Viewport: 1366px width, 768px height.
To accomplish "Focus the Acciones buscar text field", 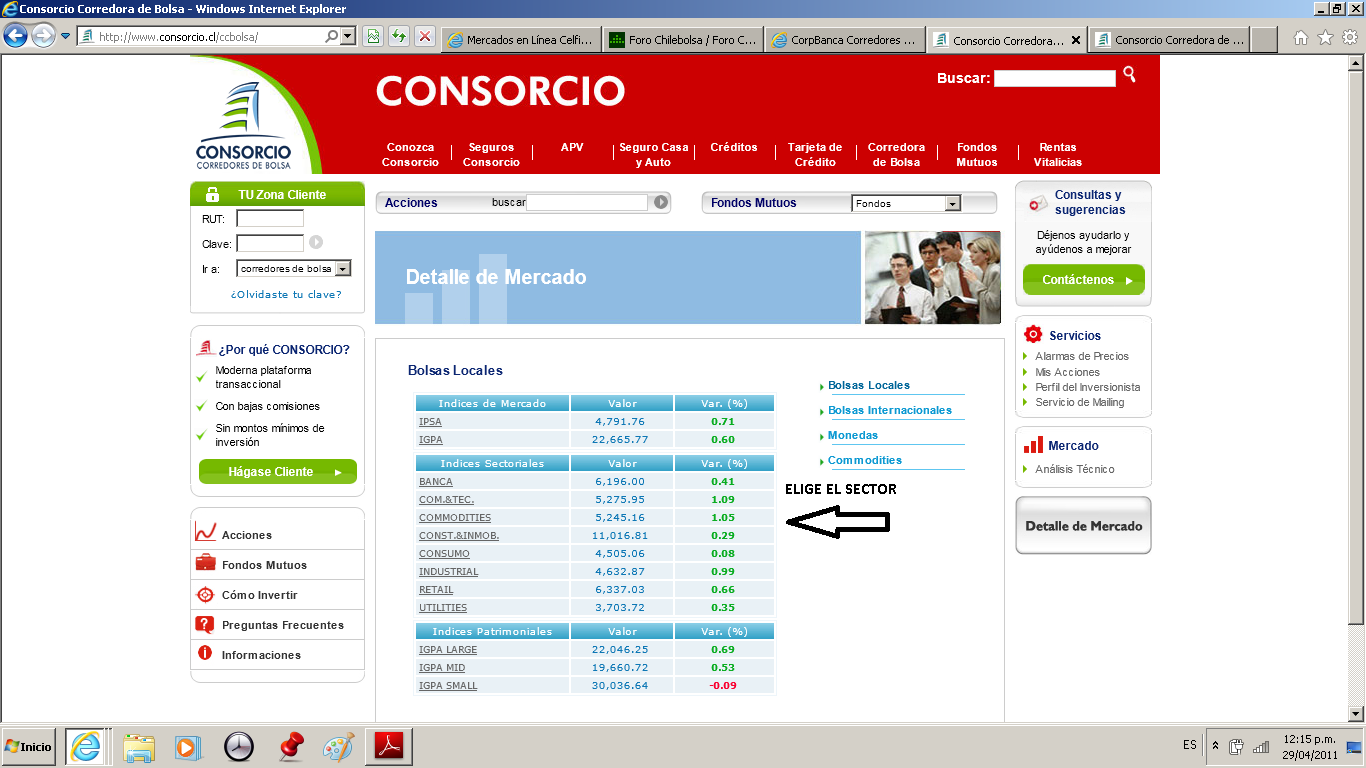I will pyautogui.click(x=587, y=203).
